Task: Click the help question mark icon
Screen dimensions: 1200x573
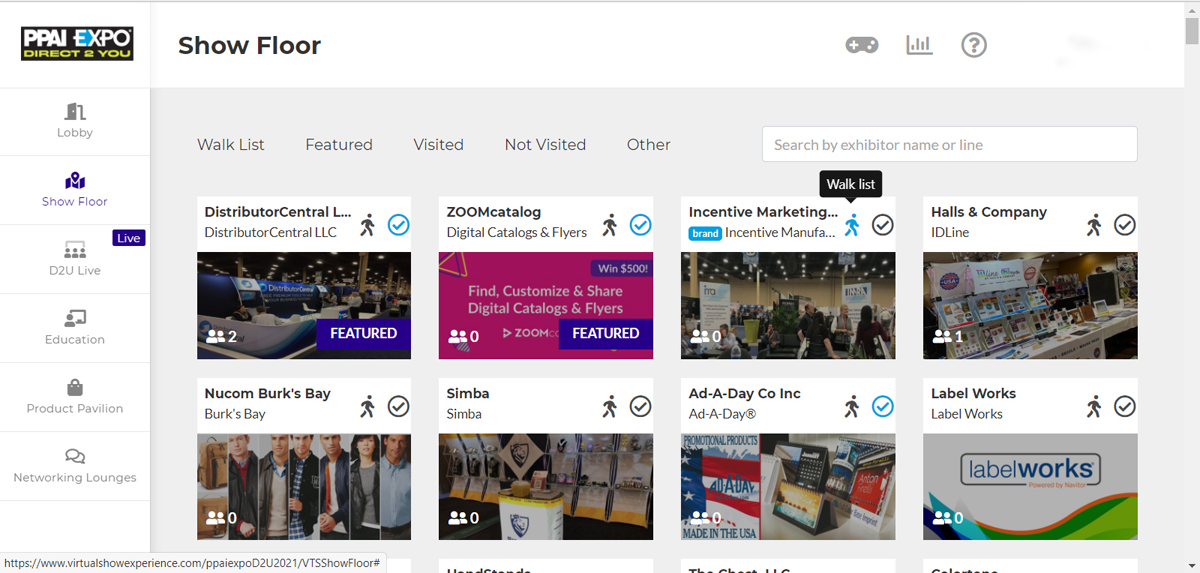Action: 973,45
